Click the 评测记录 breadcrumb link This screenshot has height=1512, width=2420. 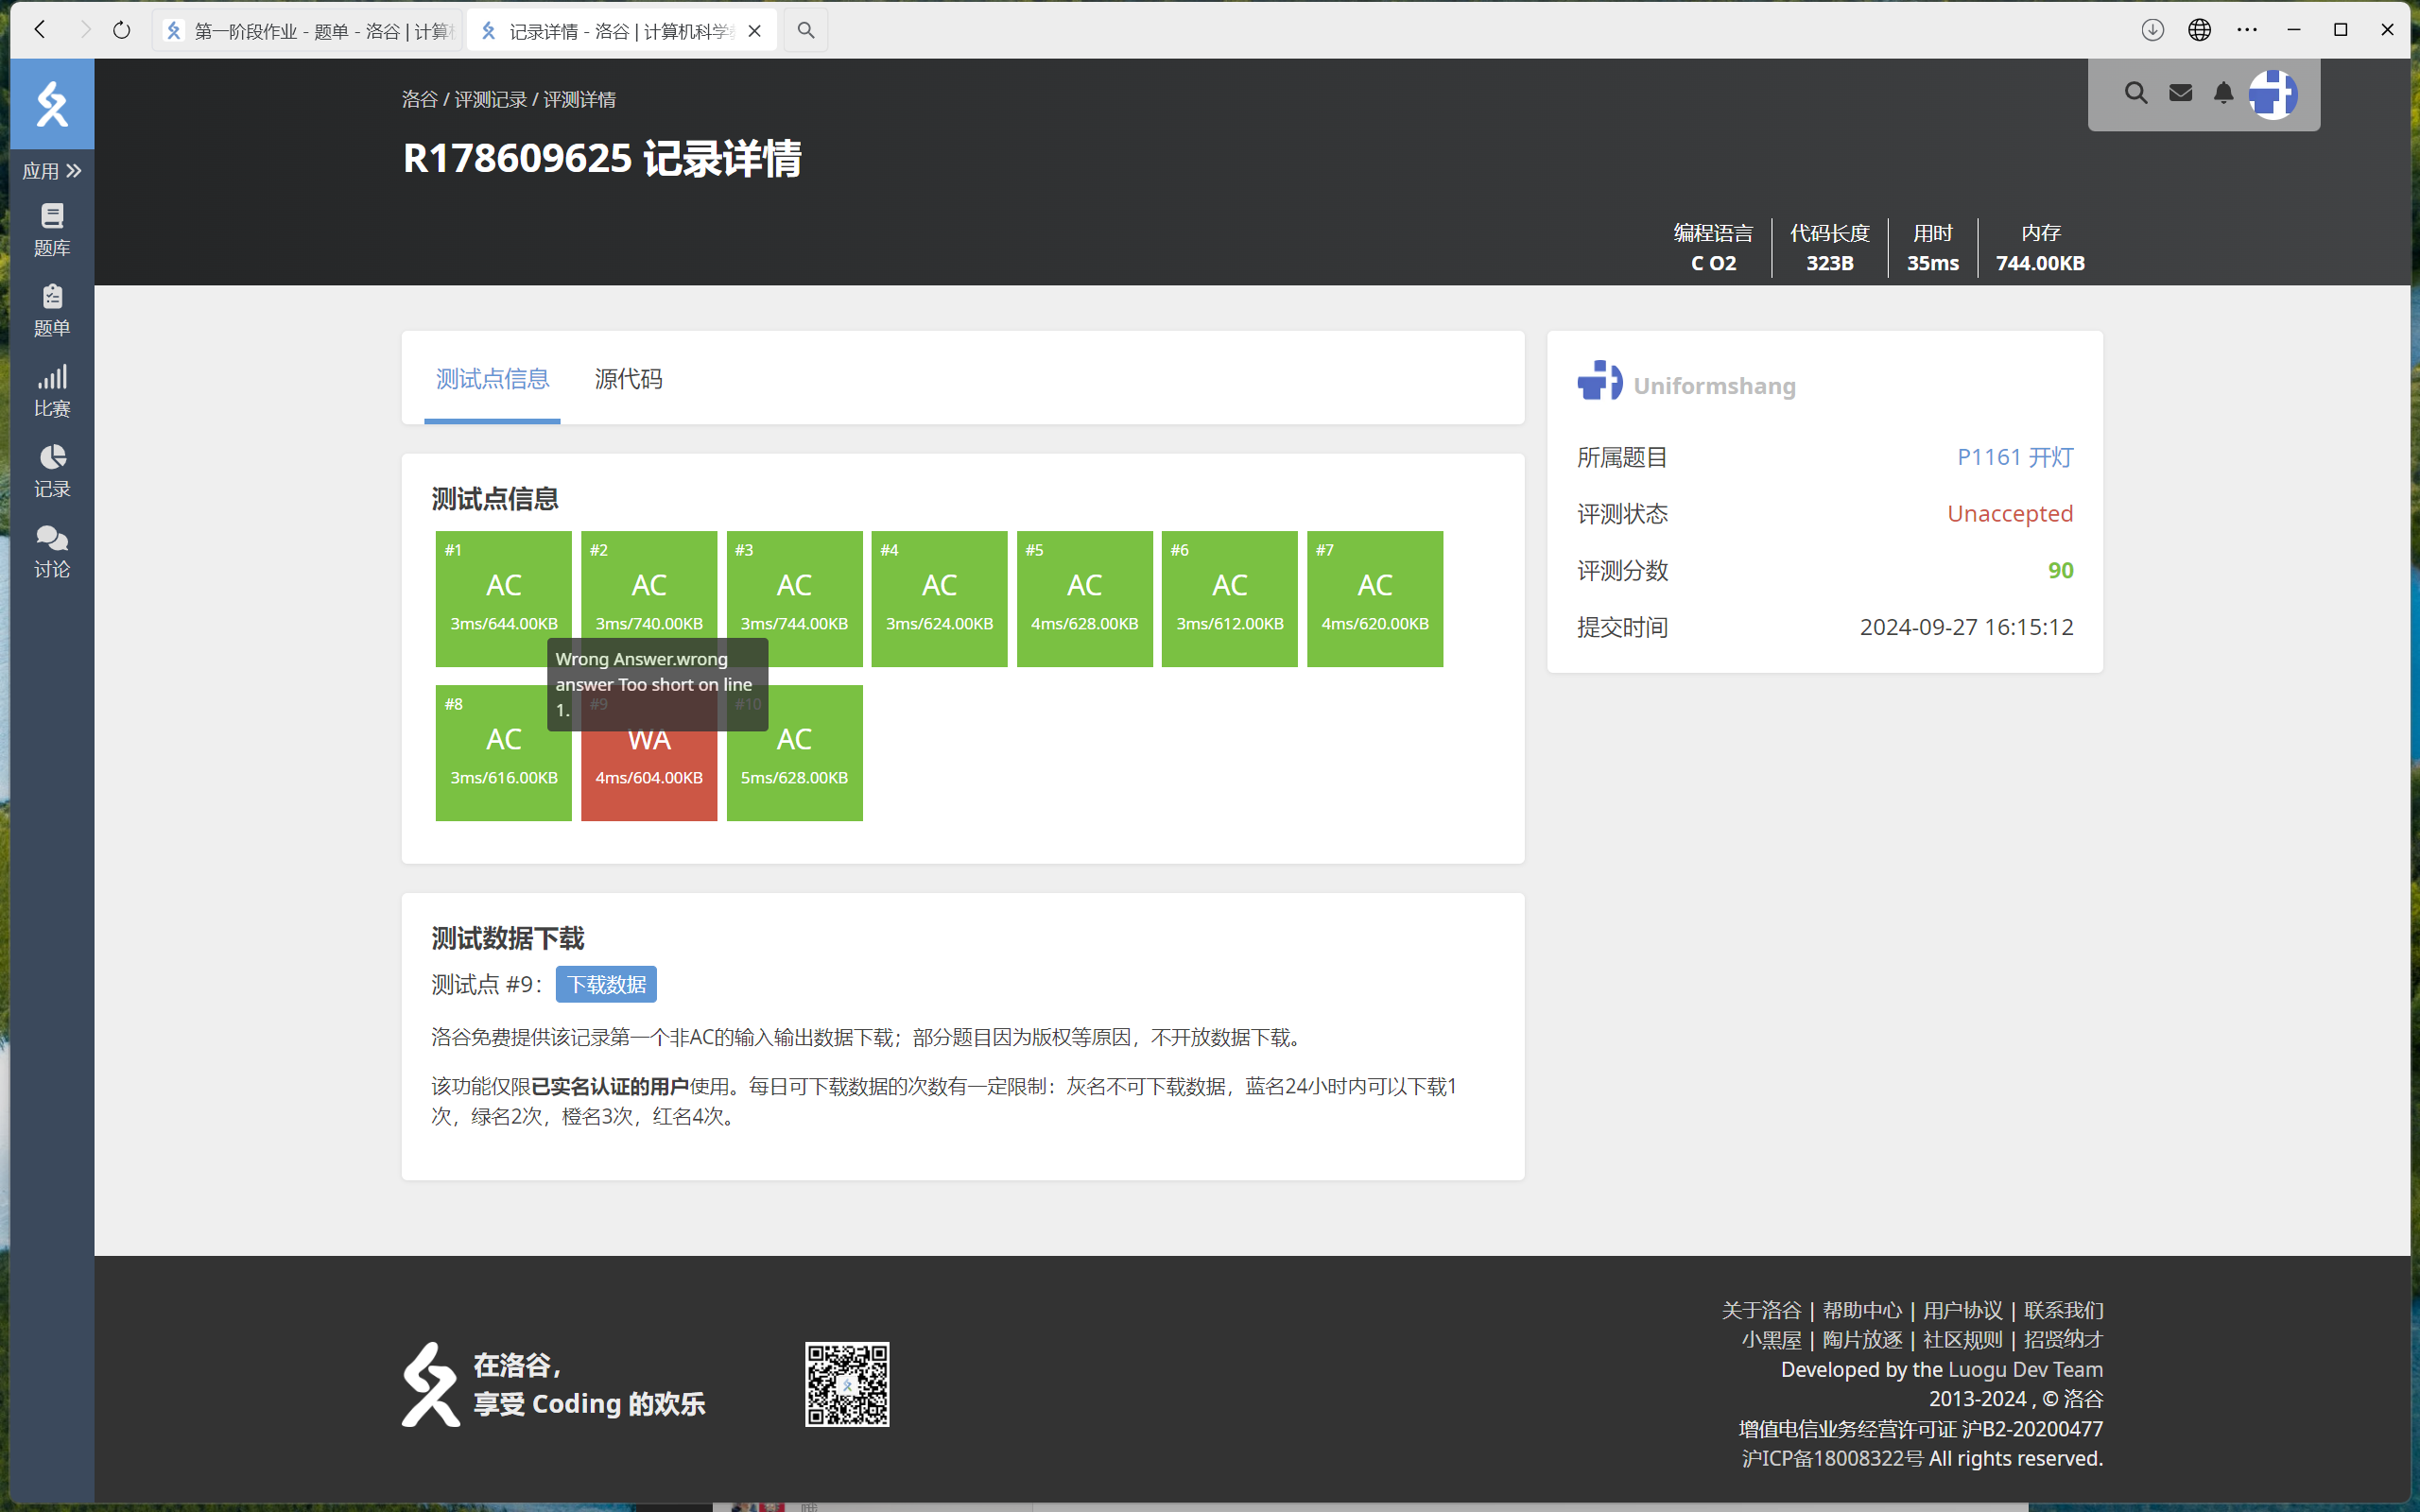coord(490,100)
